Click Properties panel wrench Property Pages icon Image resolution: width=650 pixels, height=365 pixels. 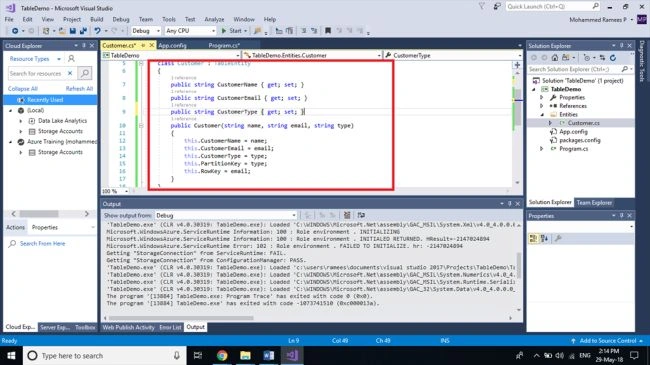pyautogui.click(x=558, y=238)
